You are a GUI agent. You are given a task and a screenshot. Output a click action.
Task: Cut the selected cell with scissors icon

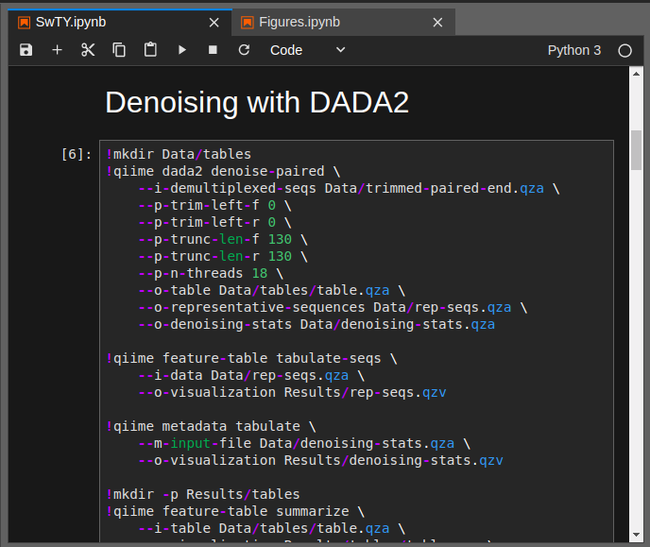click(88, 50)
